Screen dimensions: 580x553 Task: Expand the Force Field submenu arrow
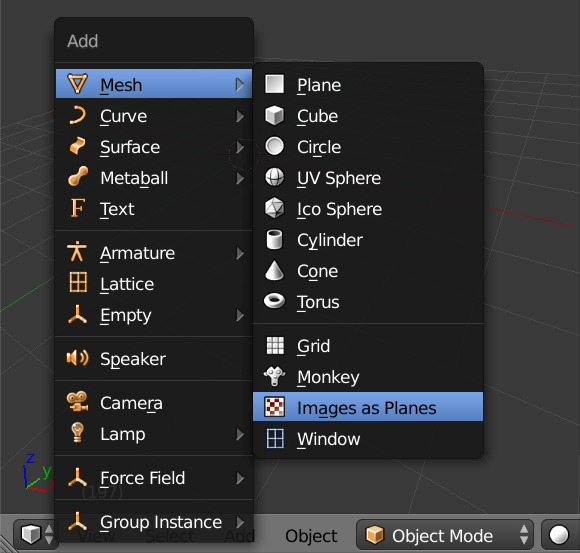coord(240,478)
